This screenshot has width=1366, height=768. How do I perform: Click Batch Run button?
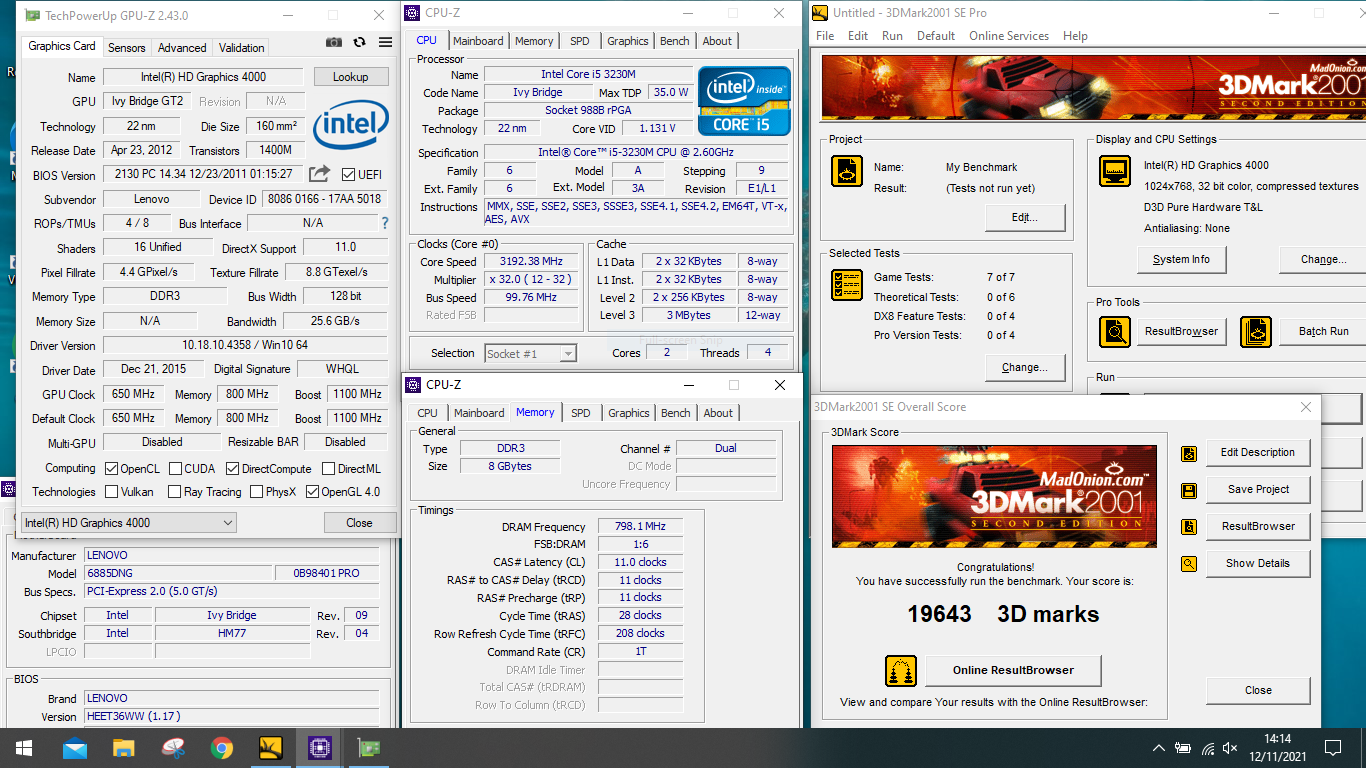point(1324,331)
